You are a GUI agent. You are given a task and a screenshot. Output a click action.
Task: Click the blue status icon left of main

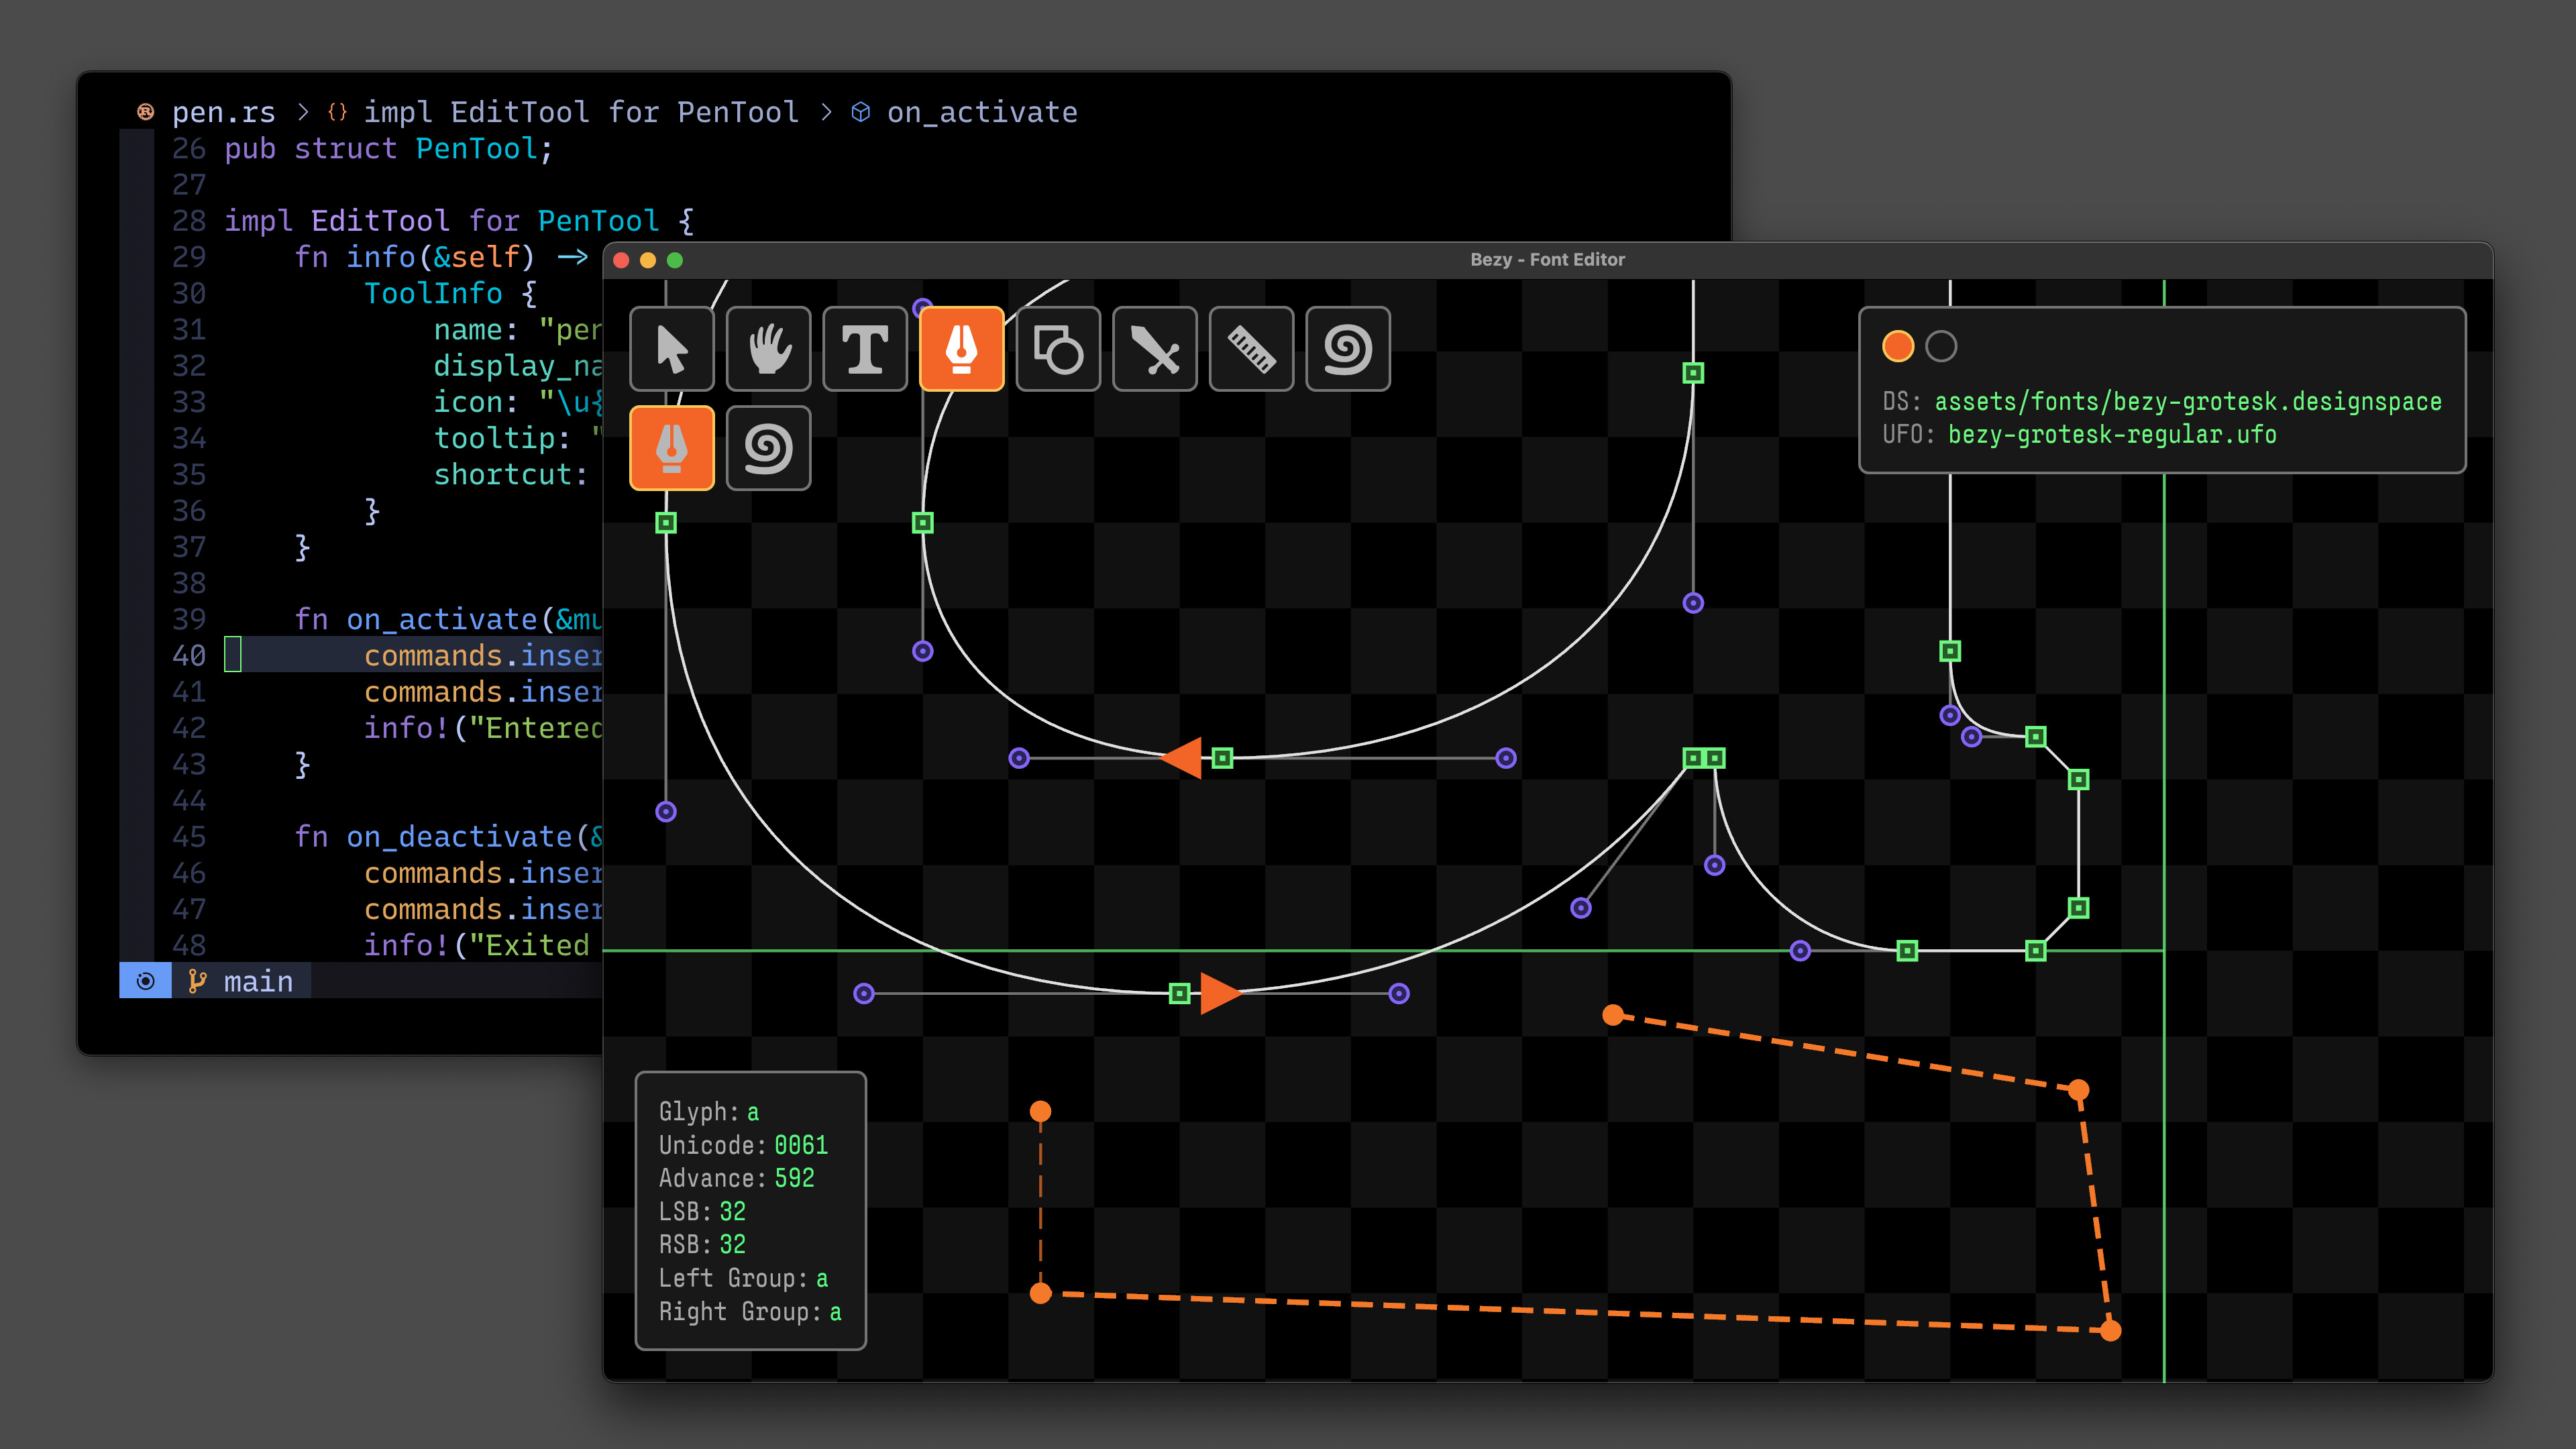(x=145, y=981)
